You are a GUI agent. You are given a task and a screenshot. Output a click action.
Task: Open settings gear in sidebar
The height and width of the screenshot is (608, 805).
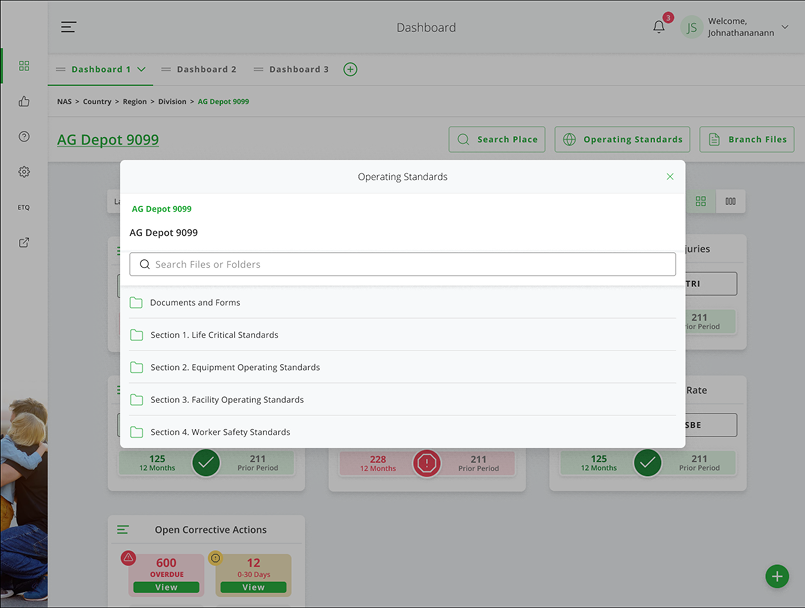(24, 171)
